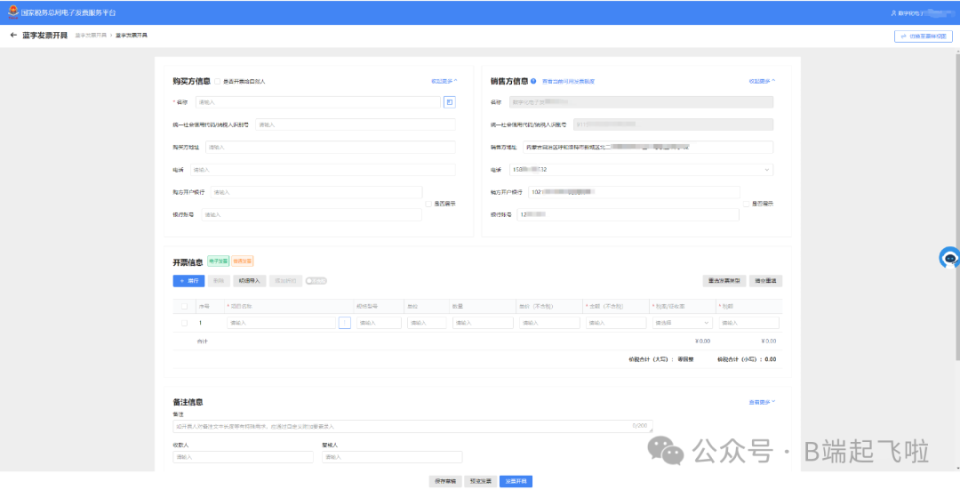
Task: Check the box next to 购买方信息 title
Action: click(x=217, y=81)
